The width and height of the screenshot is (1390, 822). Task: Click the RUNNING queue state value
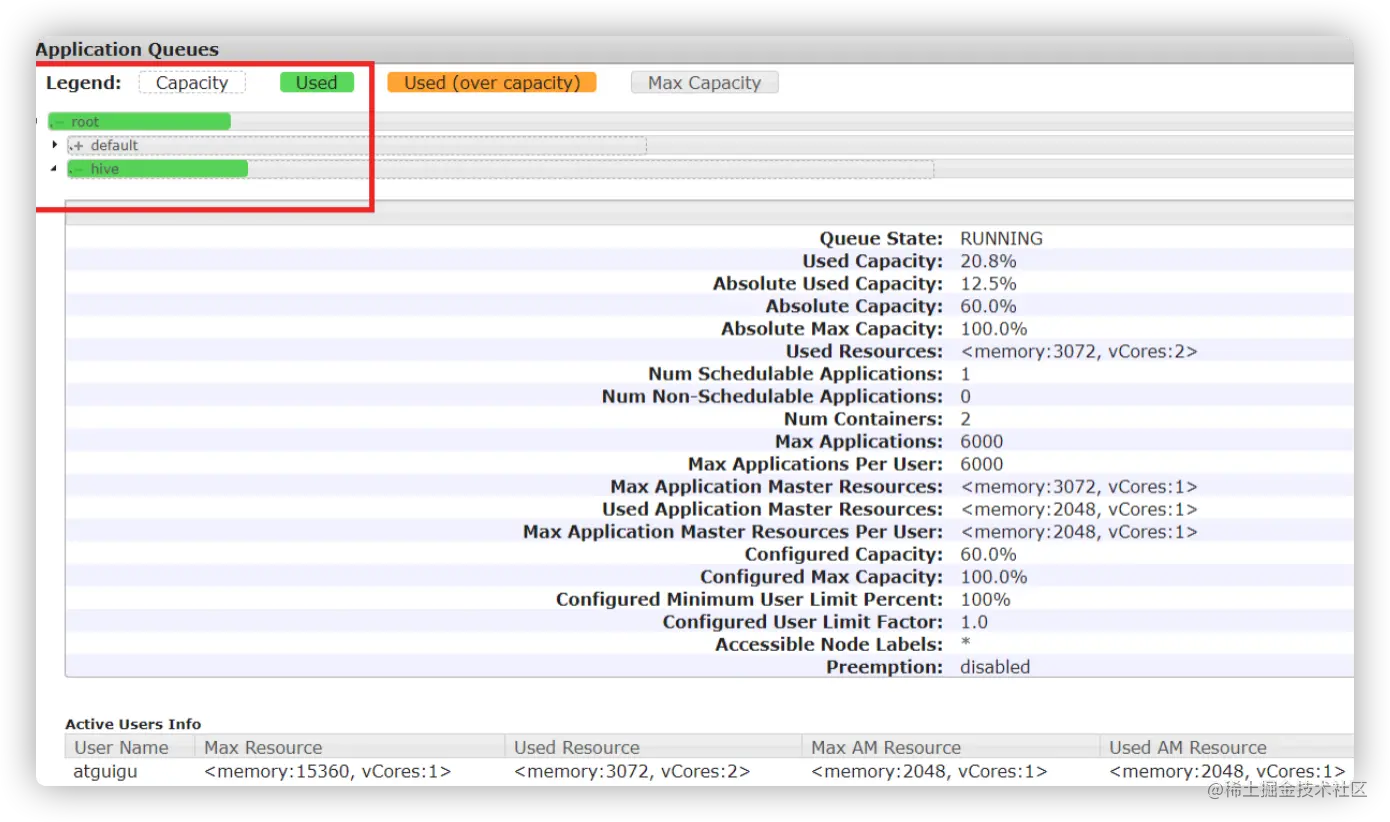(x=1001, y=239)
